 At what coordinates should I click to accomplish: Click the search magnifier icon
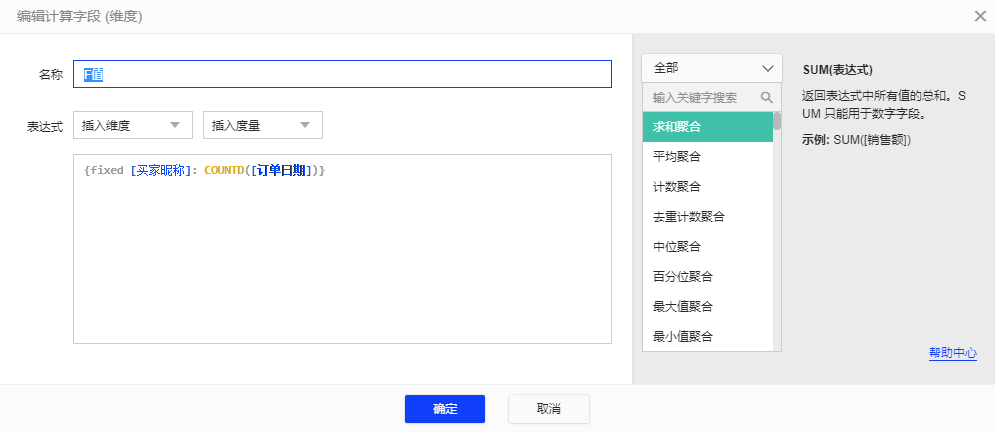tap(767, 98)
